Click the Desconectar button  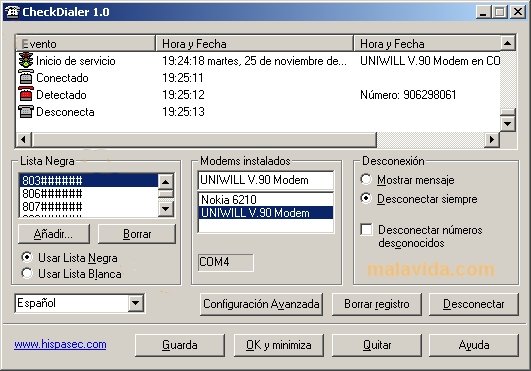click(x=473, y=304)
